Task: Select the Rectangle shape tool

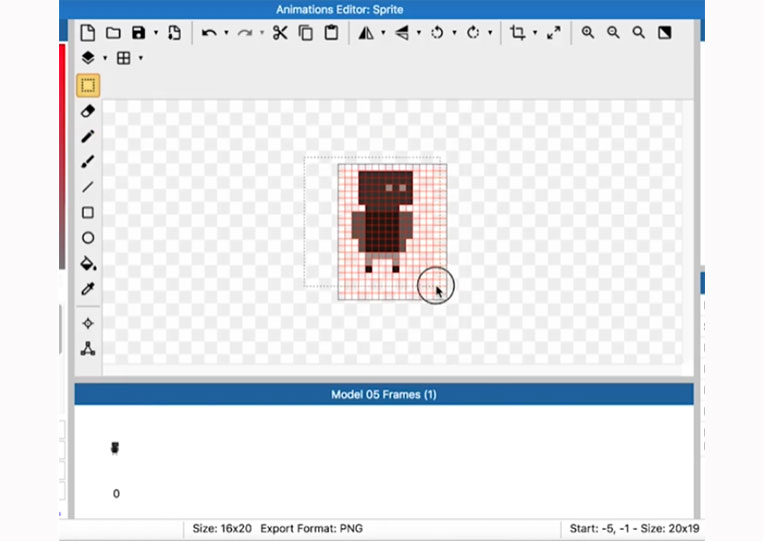Action: pyautogui.click(x=88, y=213)
